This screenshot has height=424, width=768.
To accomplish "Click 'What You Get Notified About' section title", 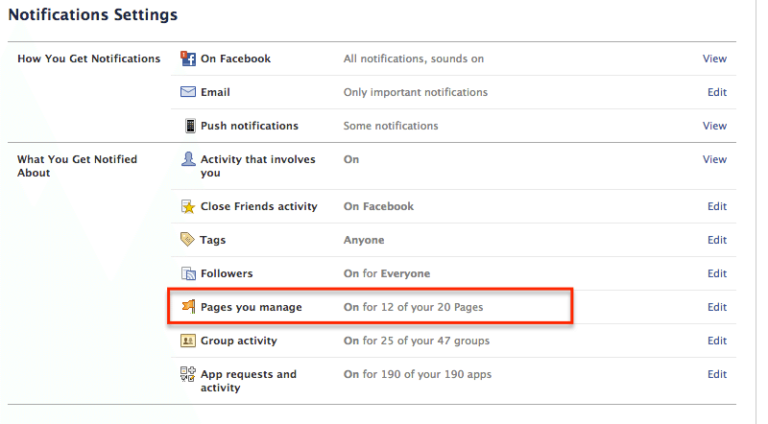I will (x=77, y=166).
